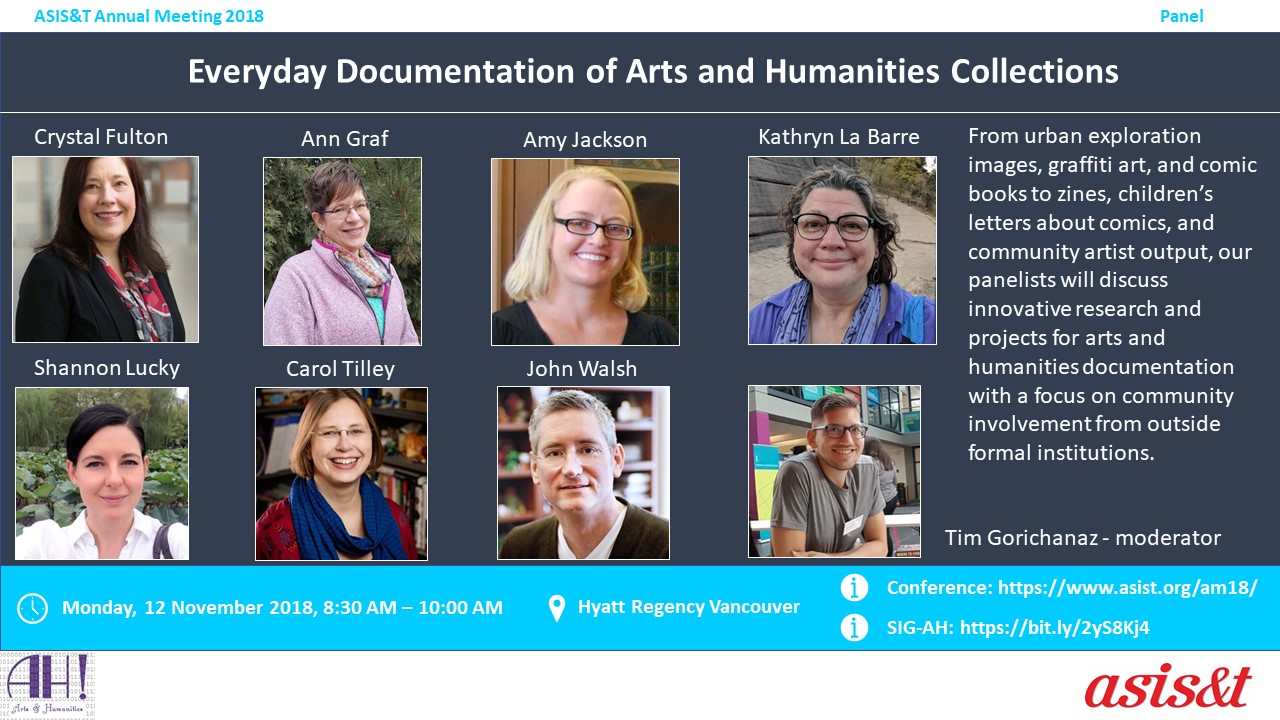Click the red asis&t logo
Image resolution: width=1280 pixels, height=720 pixels.
[x=1168, y=686]
